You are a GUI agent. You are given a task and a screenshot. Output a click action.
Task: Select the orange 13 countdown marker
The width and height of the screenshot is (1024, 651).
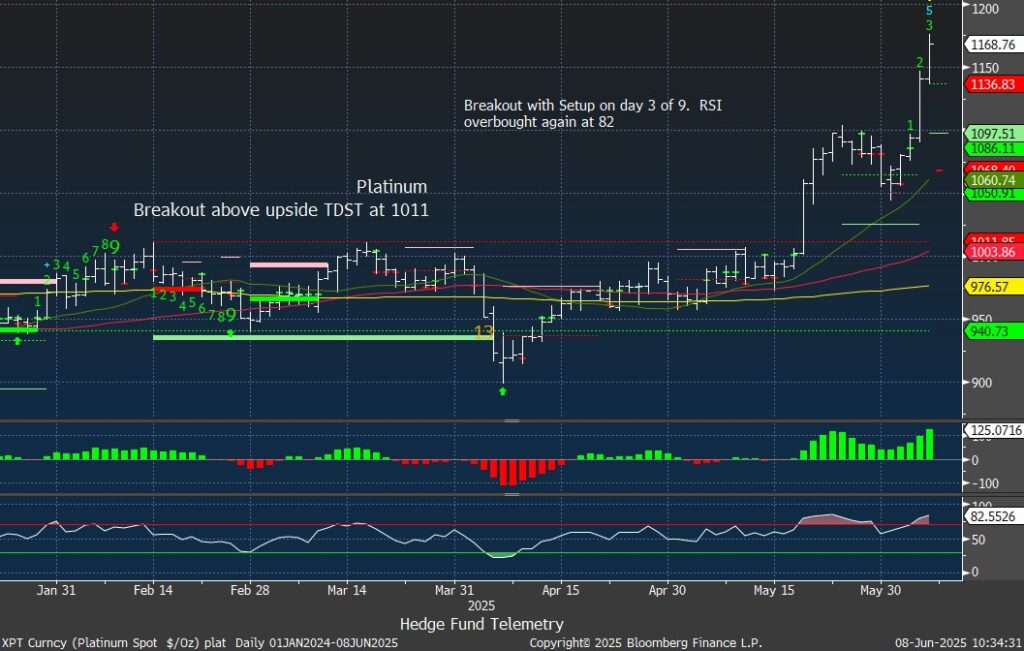[x=484, y=331]
